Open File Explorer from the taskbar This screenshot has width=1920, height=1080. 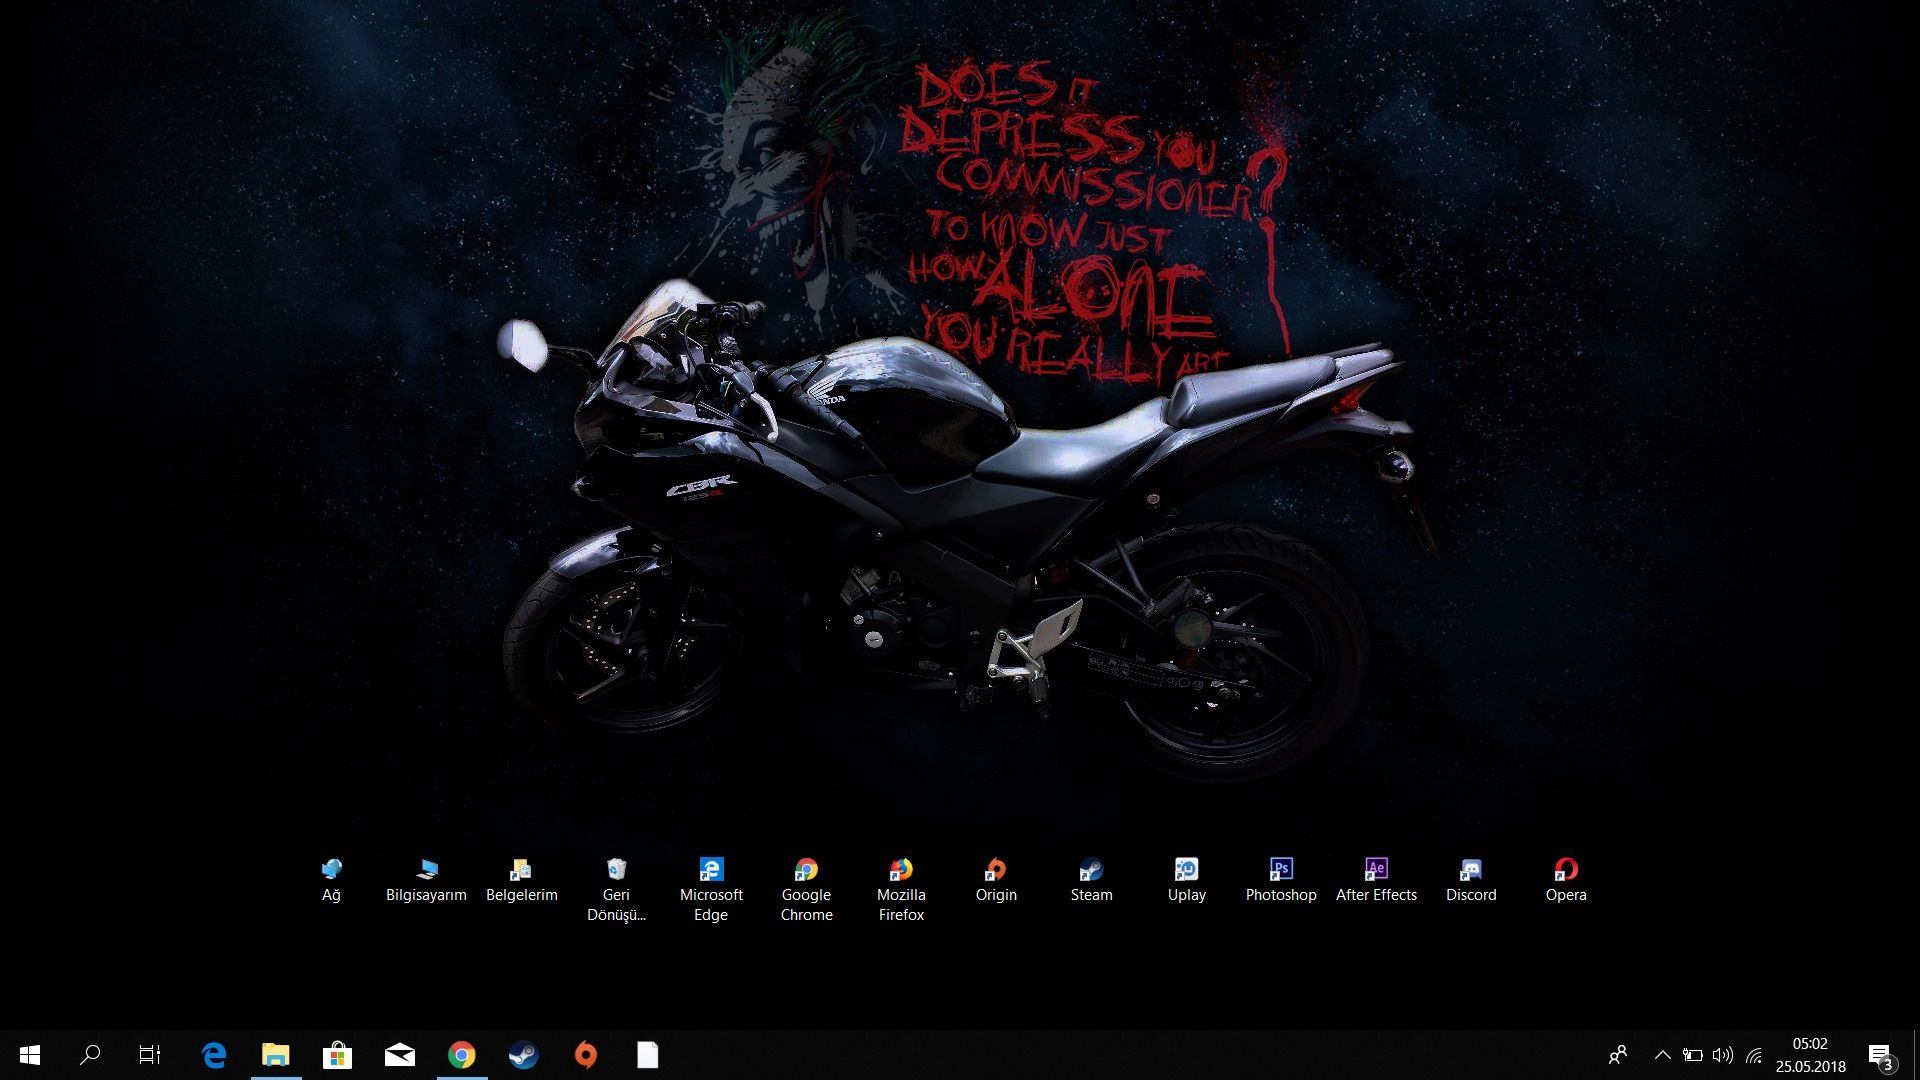[275, 1055]
